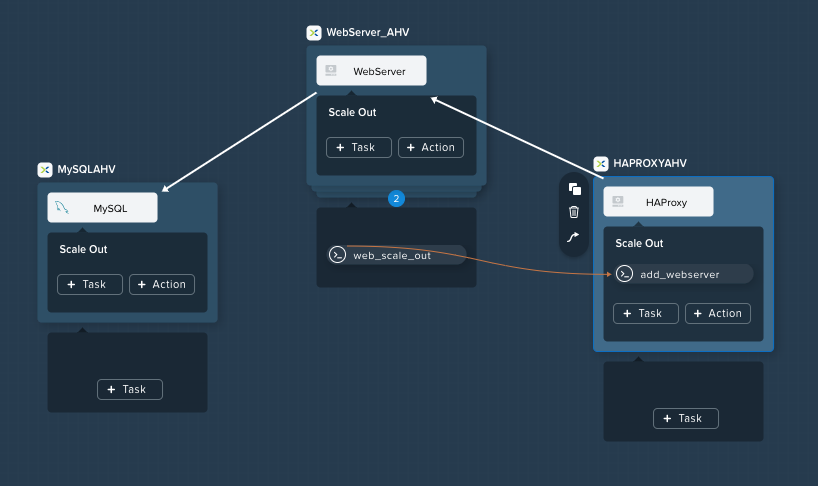The image size is (818, 486).
Task: Click Scale Out heading in MySQL panel
Action: pyautogui.click(x=83, y=249)
